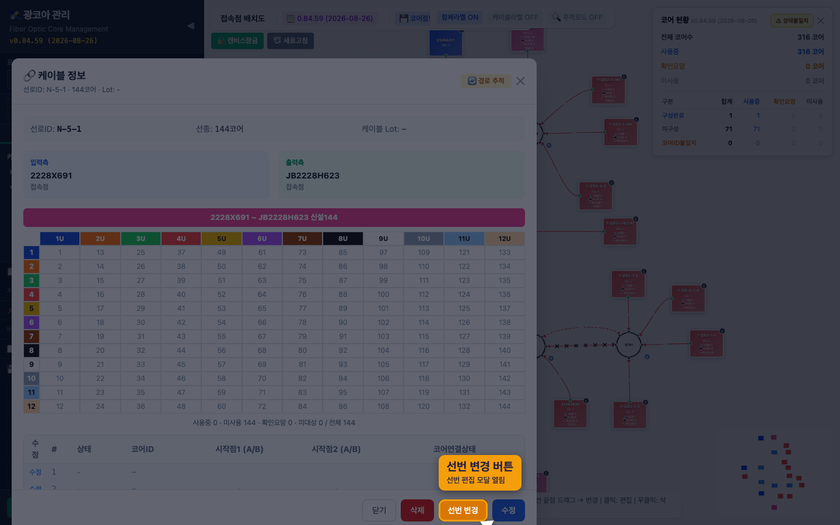Click row color label 8 black

coord(31,350)
